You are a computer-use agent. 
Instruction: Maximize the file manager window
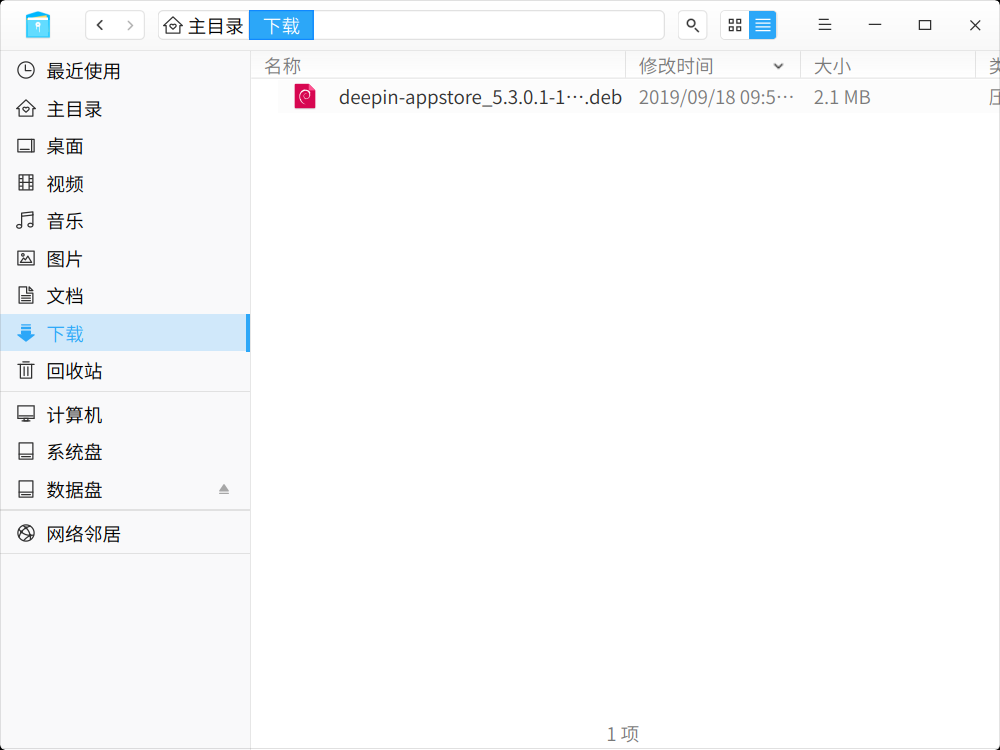click(925, 25)
